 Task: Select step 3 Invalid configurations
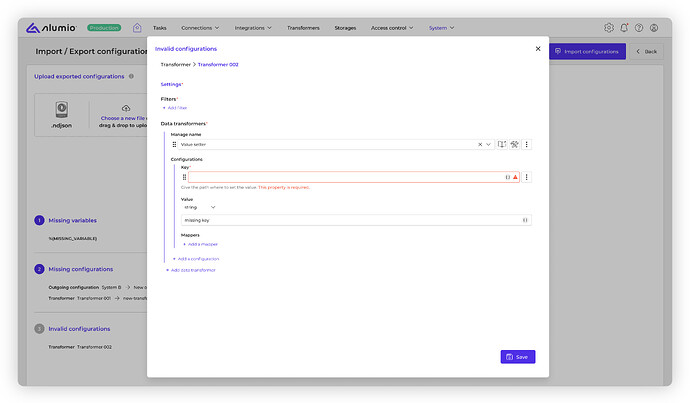pos(72,329)
